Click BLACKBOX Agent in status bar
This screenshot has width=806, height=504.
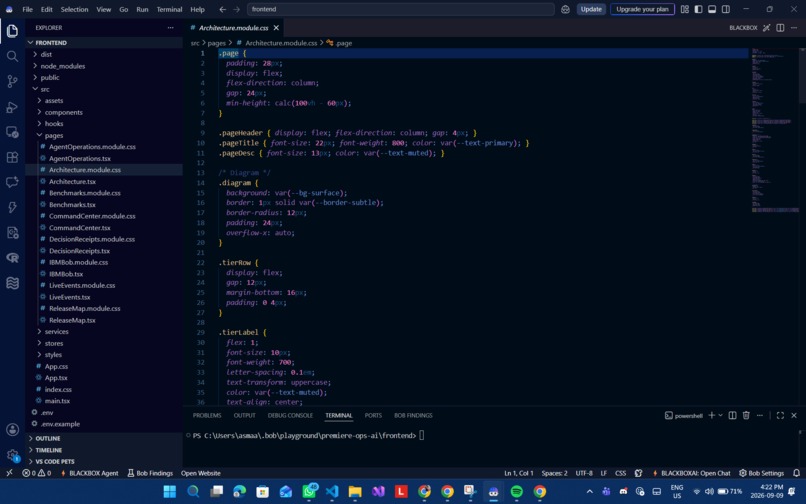pos(89,473)
